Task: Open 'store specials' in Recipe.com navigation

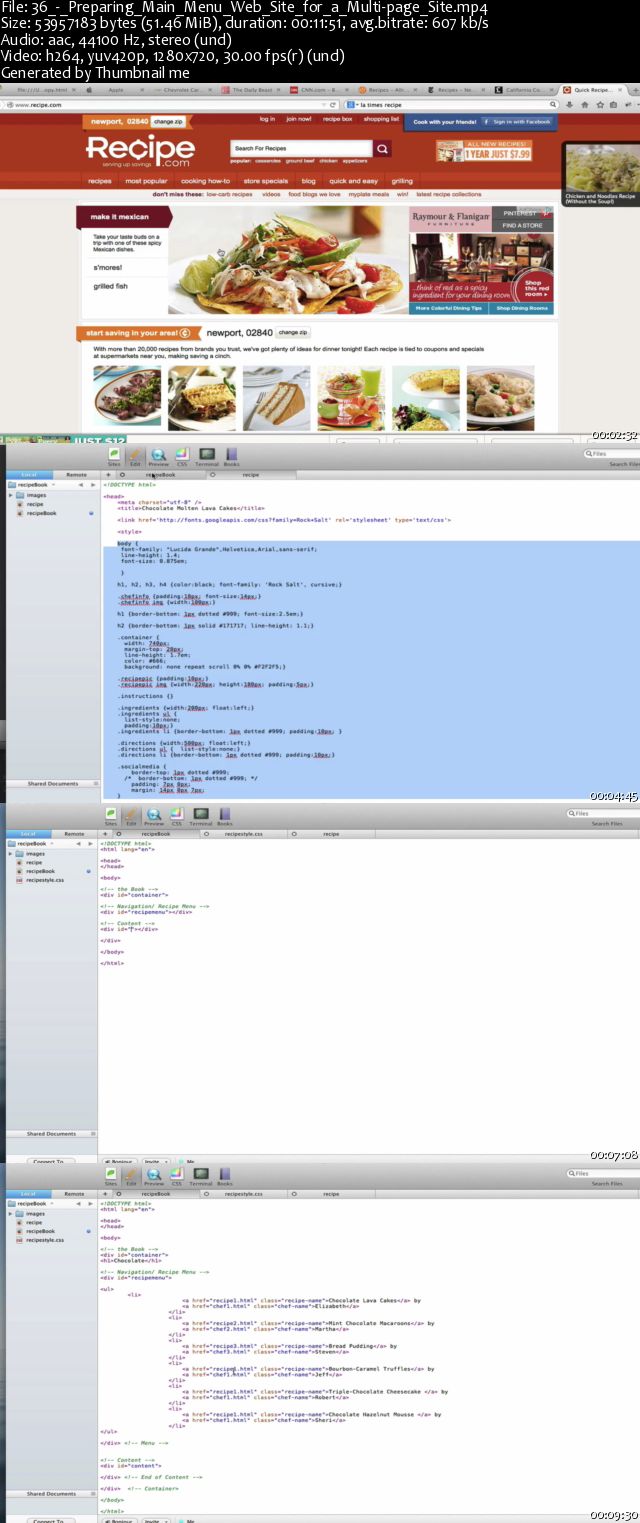Action: pyautogui.click(x=265, y=181)
